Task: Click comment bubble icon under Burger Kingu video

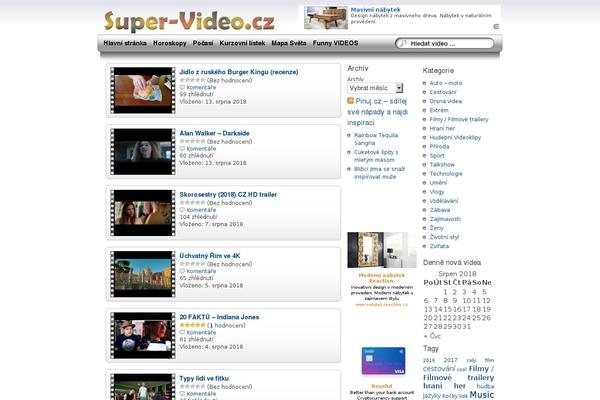Action: point(182,87)
